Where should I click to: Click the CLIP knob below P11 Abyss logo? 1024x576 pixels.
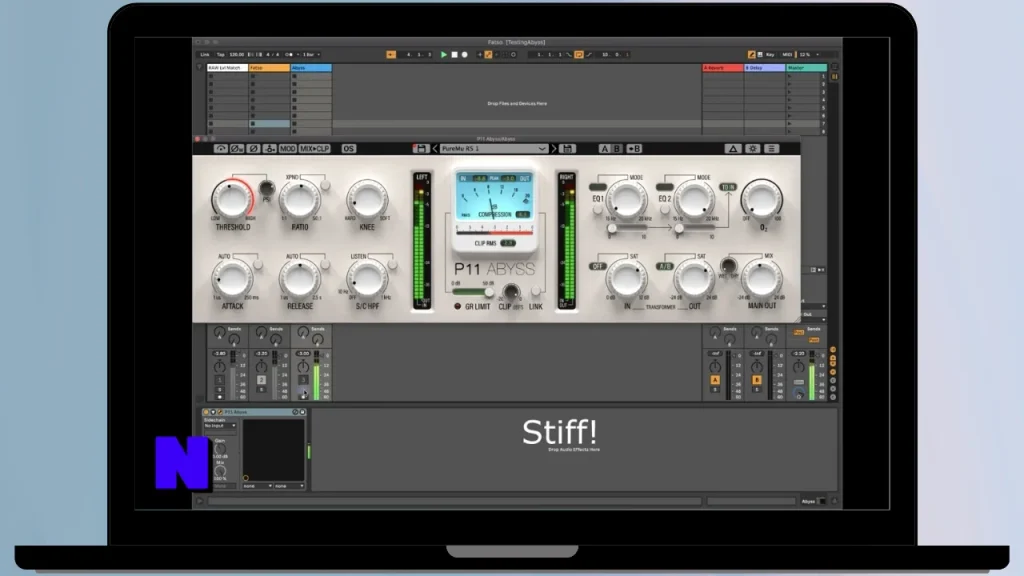coord(511,292)
